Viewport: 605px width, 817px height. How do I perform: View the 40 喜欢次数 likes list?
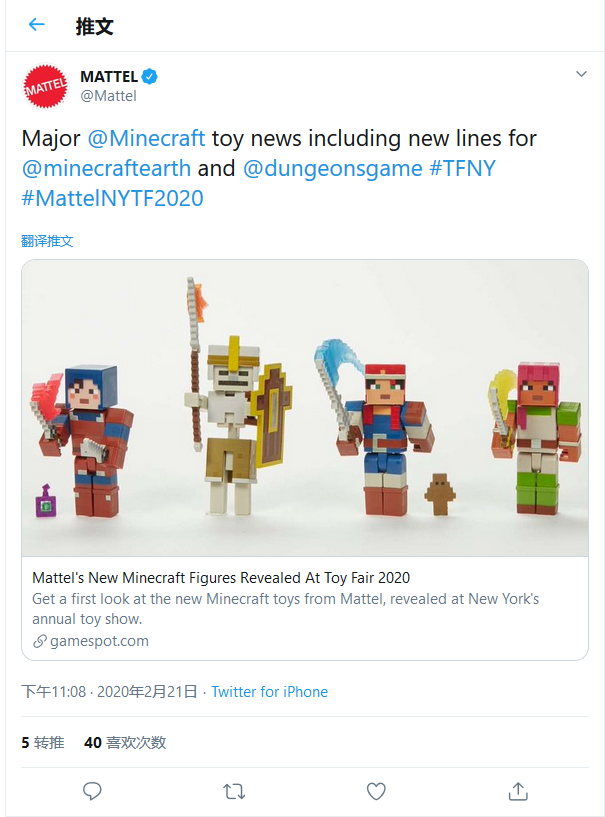pos(125,743)
